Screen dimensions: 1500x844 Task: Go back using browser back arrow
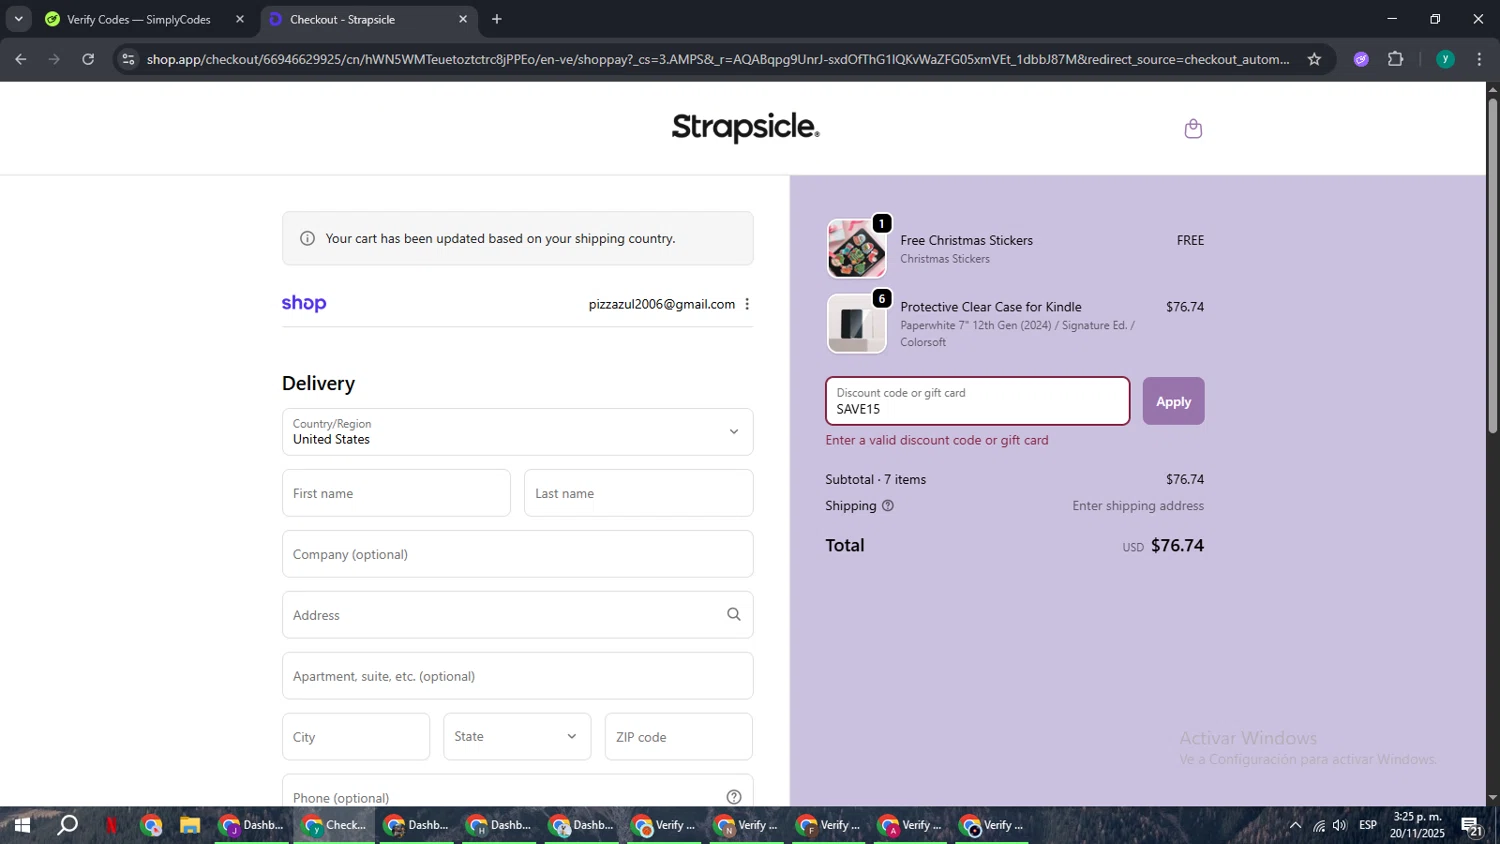pyautogui.click(x=21, y=59)
